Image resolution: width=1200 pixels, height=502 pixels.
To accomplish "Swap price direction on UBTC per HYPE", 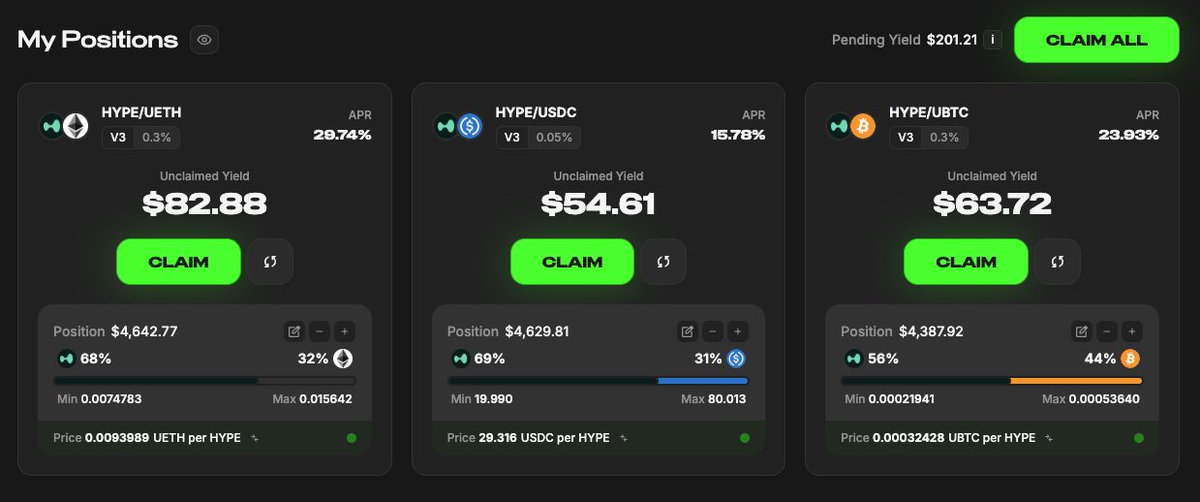I will [1049, 438].
